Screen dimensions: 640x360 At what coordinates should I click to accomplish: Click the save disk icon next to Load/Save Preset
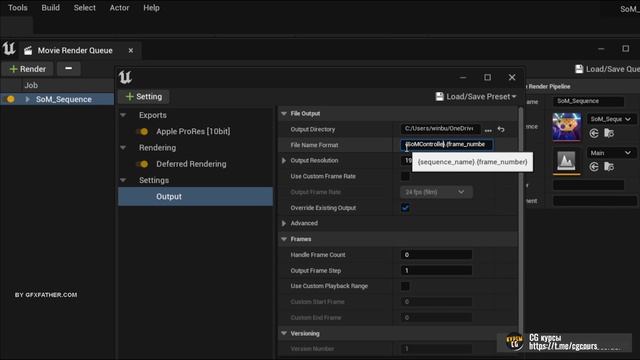439,97
